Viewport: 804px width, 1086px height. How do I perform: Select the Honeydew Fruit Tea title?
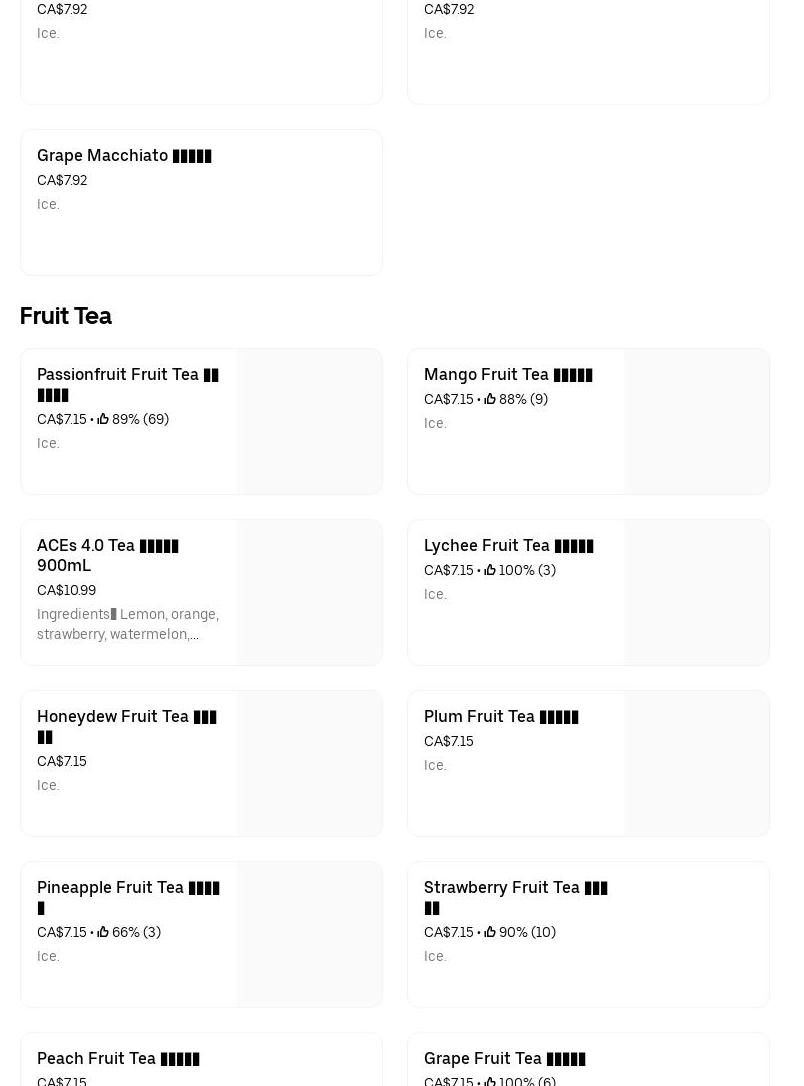[127, 726]
